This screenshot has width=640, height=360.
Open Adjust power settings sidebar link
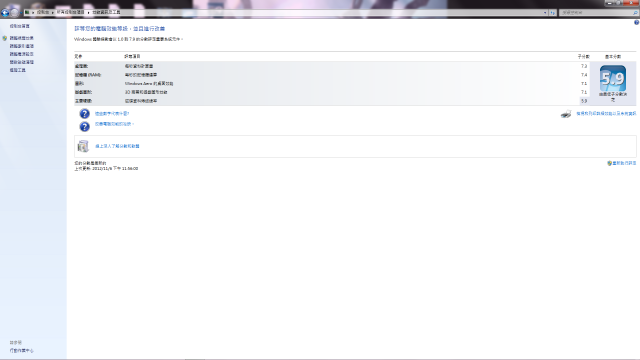point(22,54)
